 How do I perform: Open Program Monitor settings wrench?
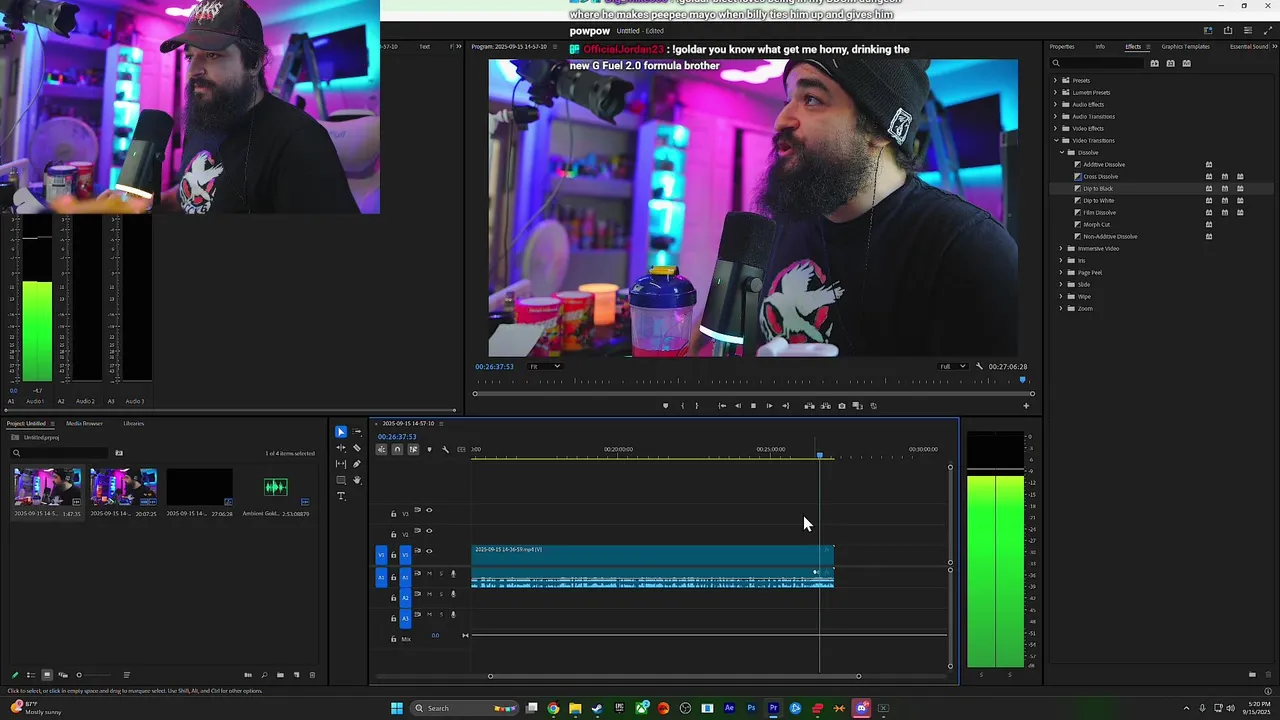(x=979, y=366)
